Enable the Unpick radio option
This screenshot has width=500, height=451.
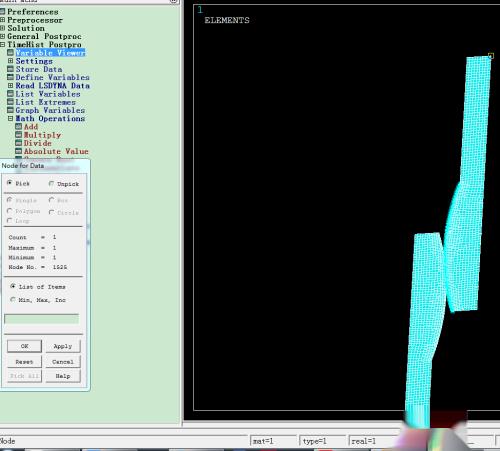[51, 184]
